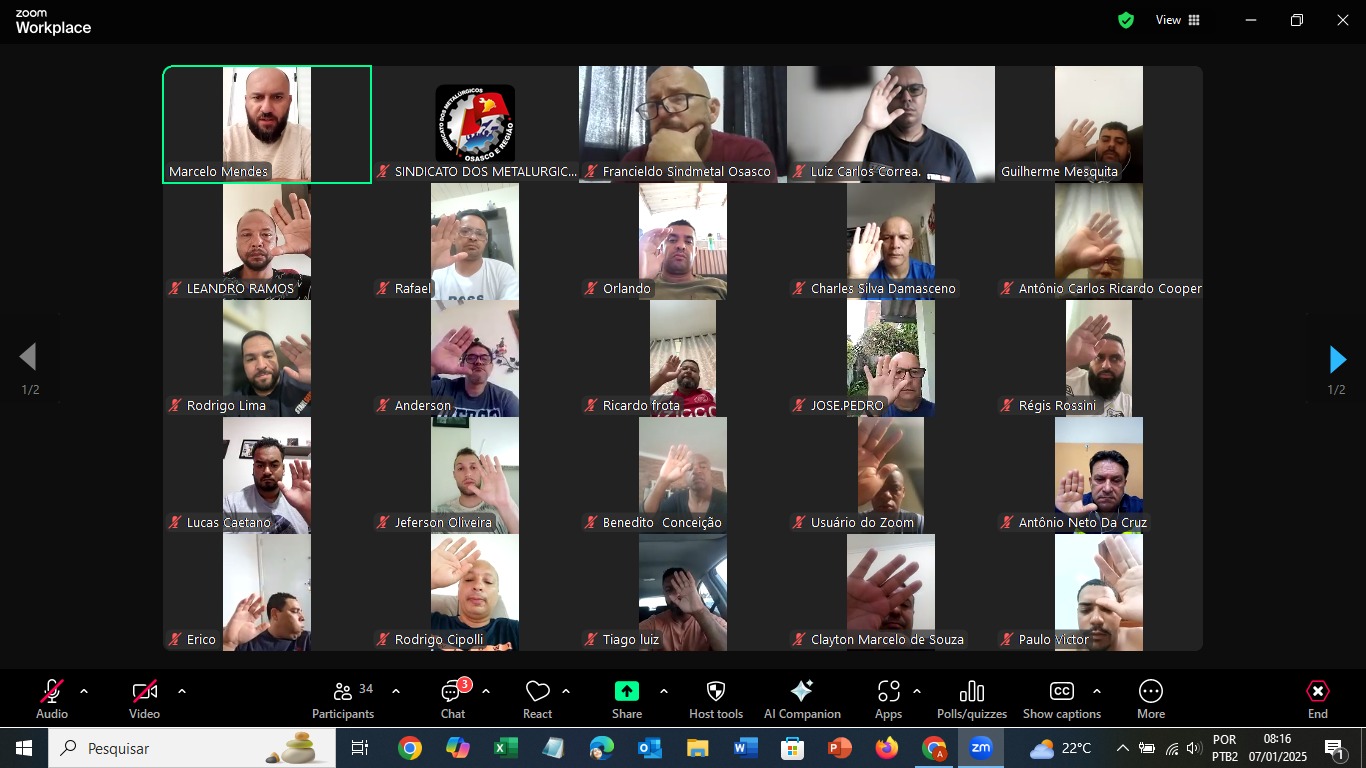This screenshot has width=1366, height=768.
Task: Expand video options arrow next to Video
Action: (x=182, y=691)
